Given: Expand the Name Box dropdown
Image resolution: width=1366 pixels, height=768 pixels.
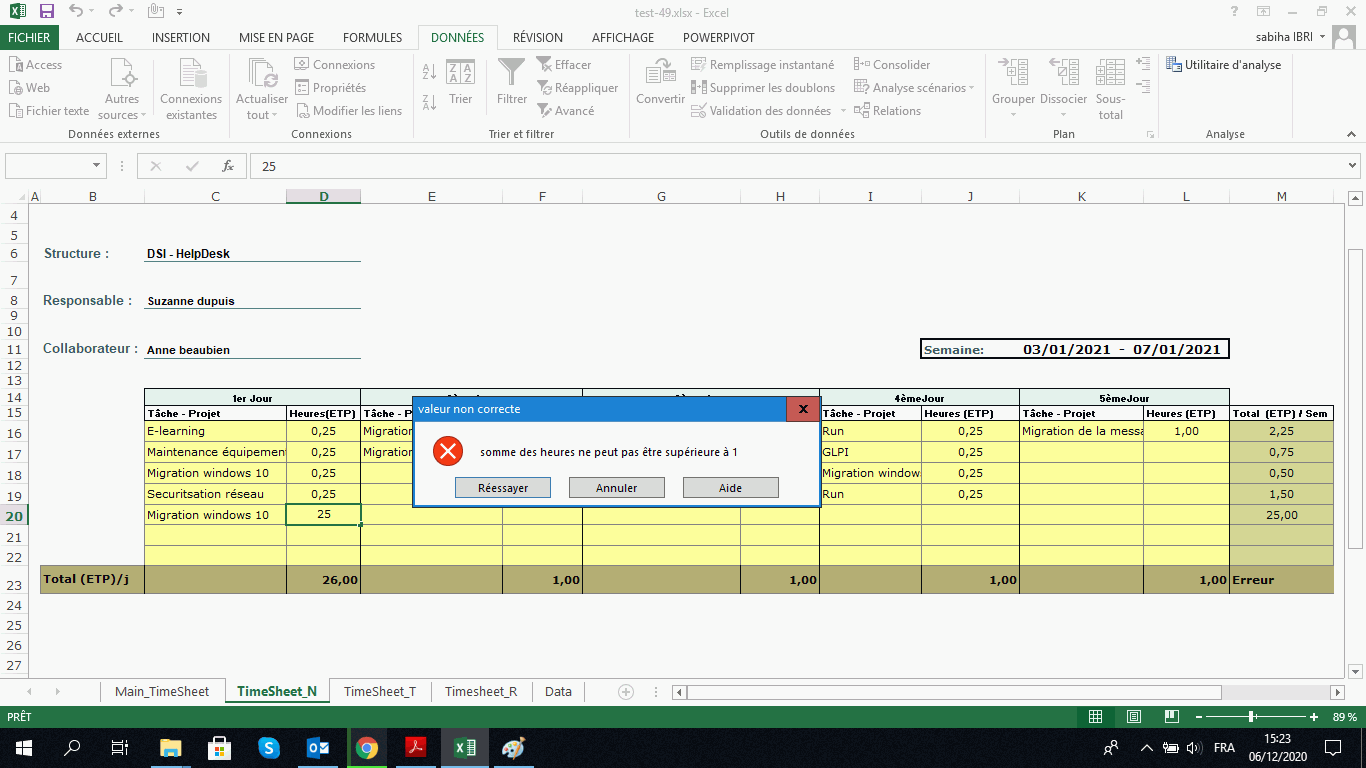Looking at the screenshot, I should coord(97,166).
